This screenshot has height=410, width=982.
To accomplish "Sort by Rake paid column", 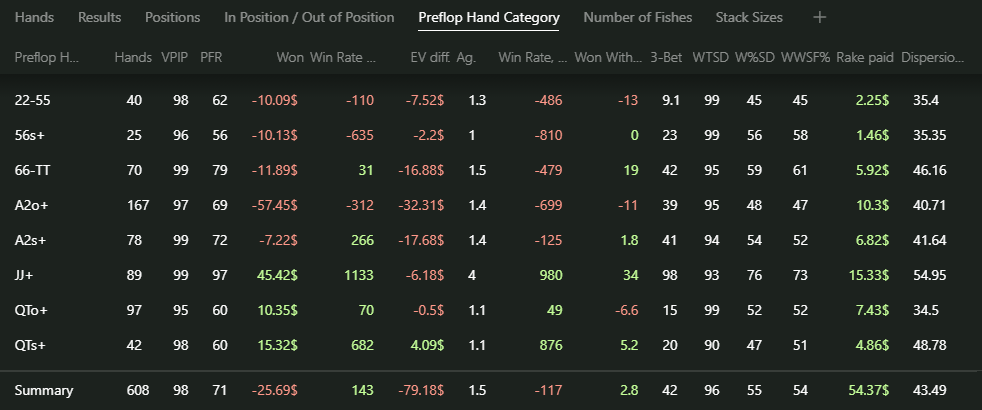I will tap(865, 58).
